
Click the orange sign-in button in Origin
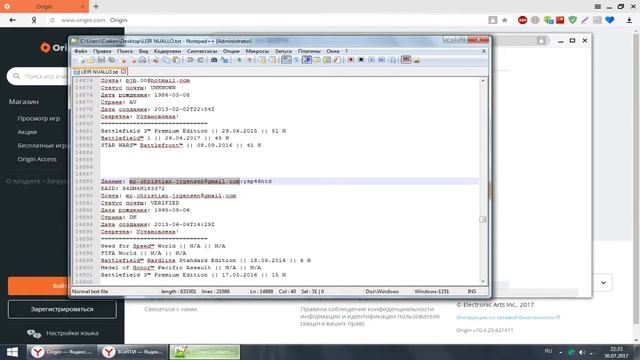point(39,286)
